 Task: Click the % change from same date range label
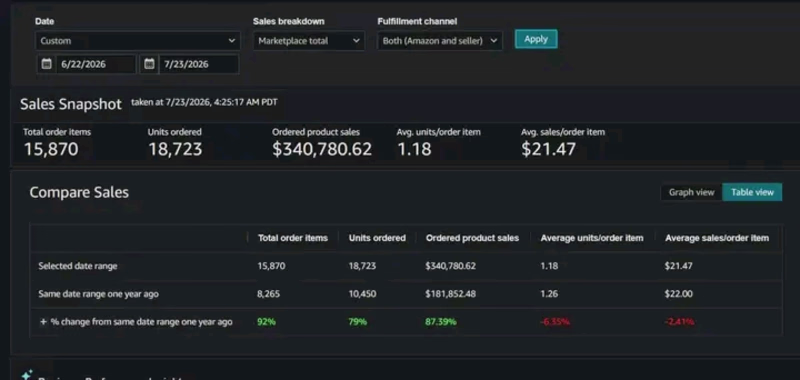(x=141, y=322)
